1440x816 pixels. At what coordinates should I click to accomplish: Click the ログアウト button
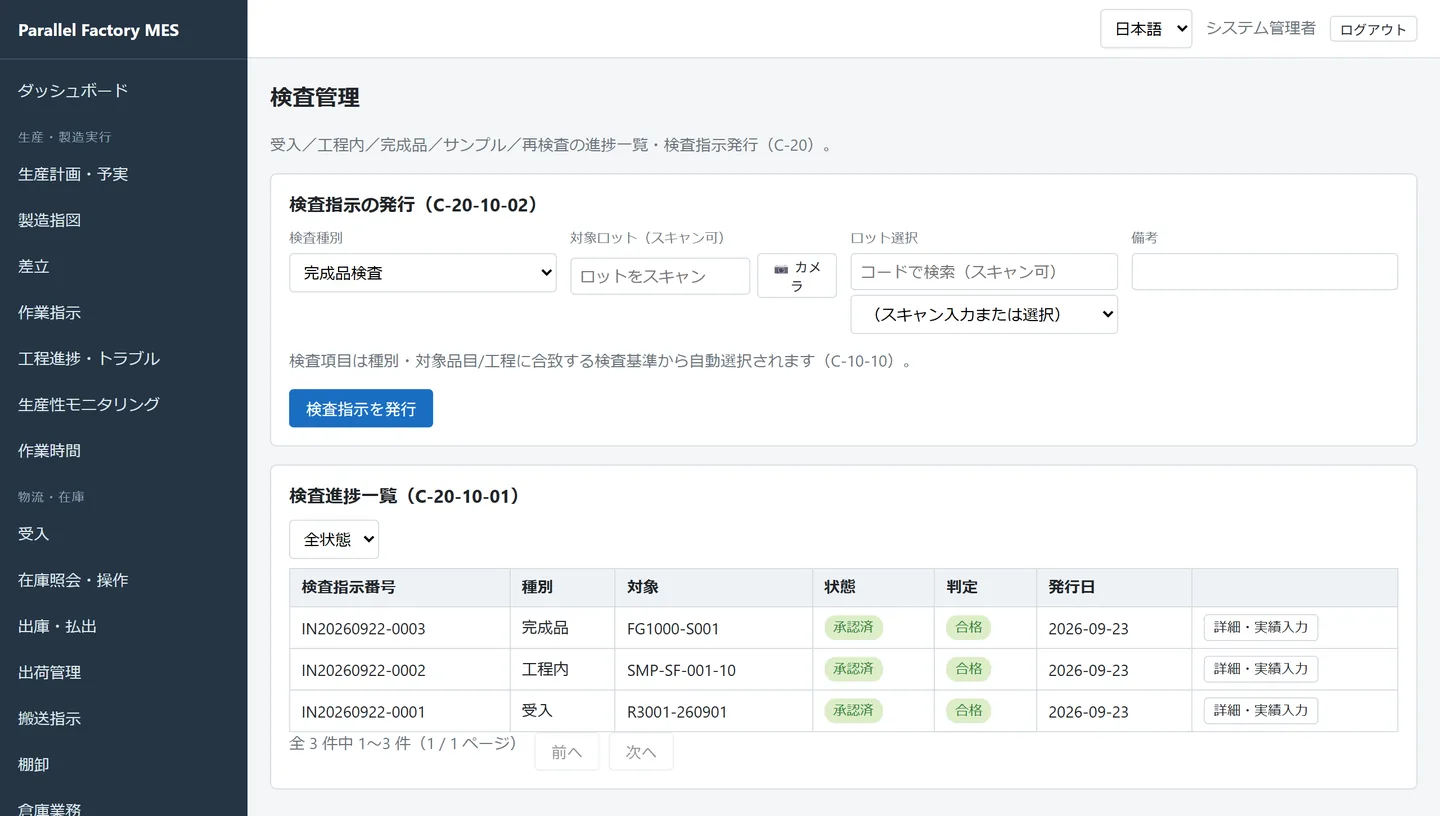tap(1373, 29)
